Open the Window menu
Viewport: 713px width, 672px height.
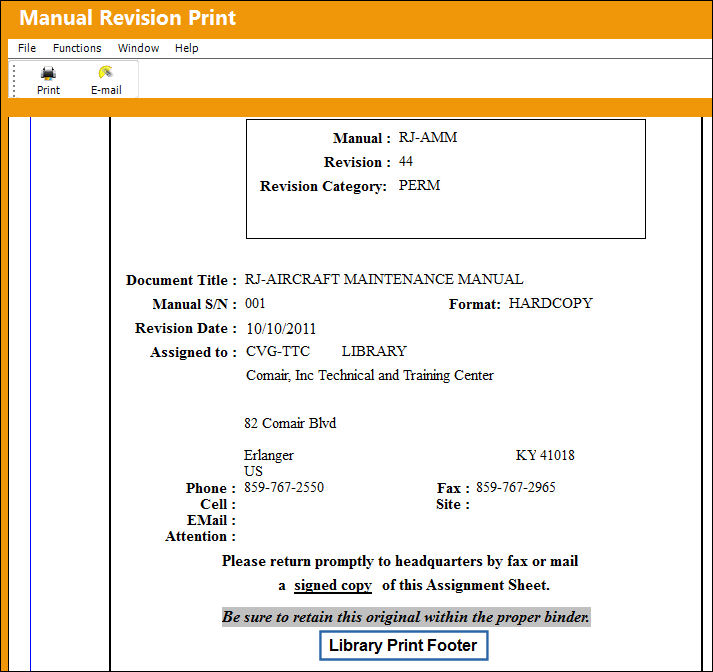138,48
